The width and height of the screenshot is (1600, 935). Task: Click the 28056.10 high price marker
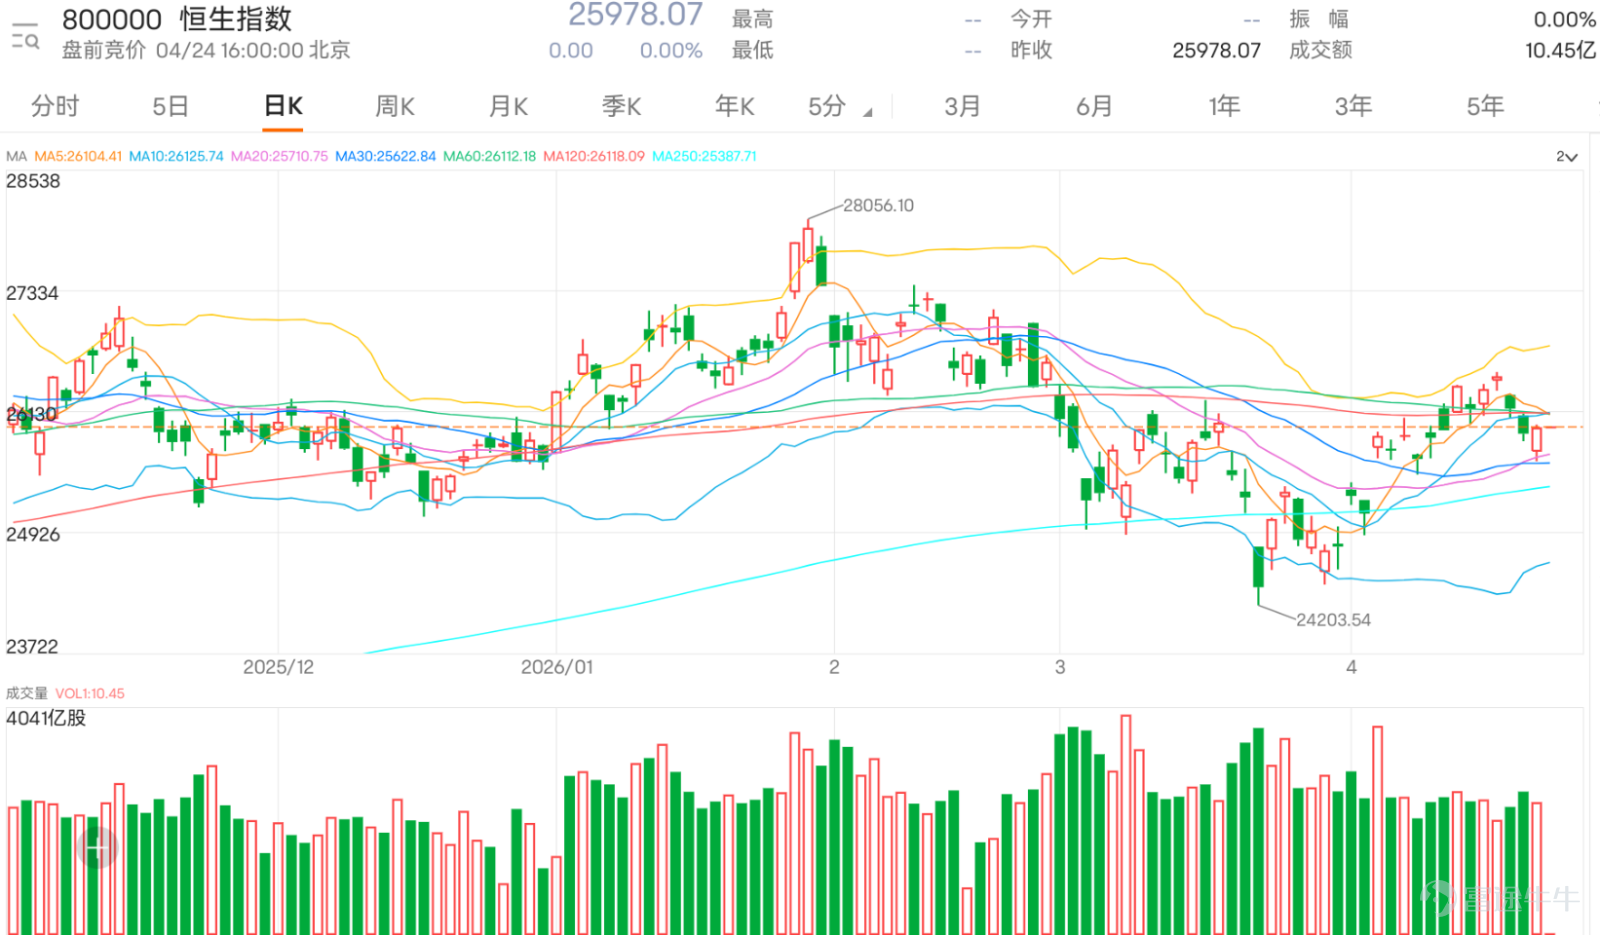pos(878,205)
